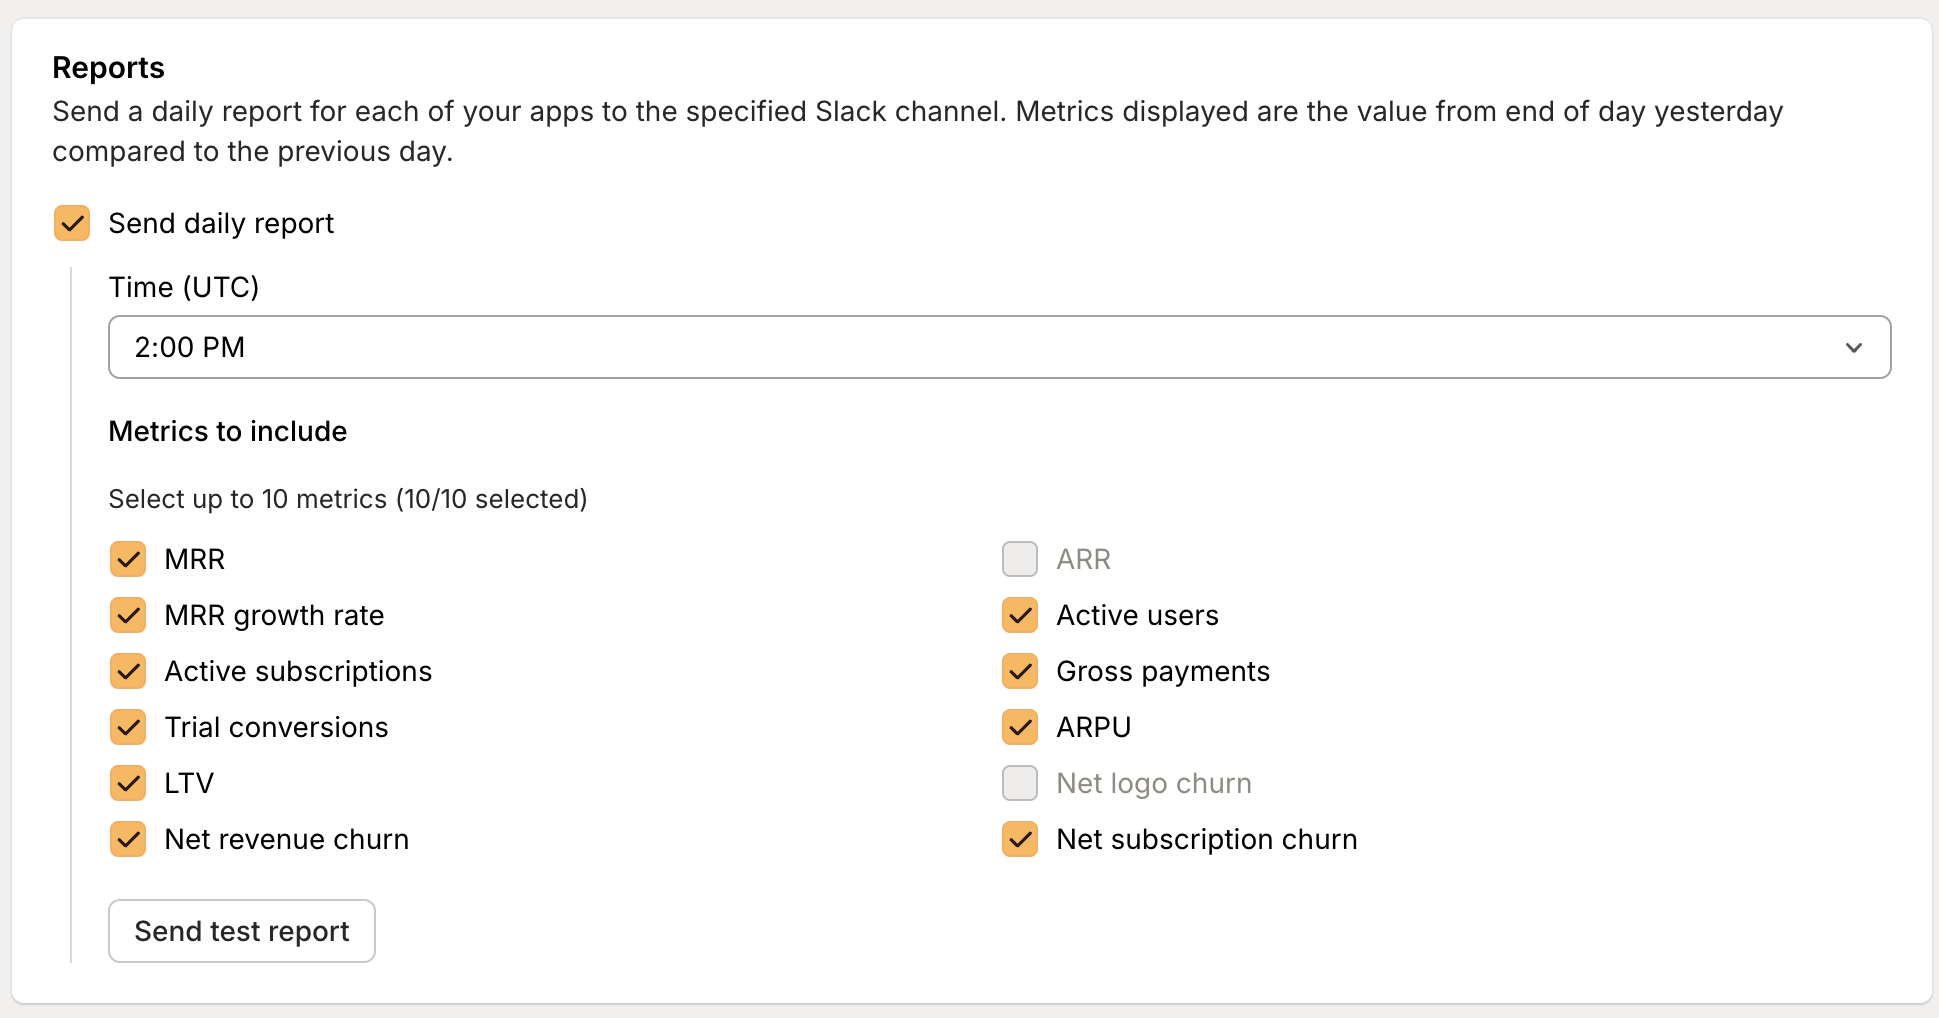The height and width of the screenshot is (1018, 1939).
Task: Uncheck MRR growth rate
Action: tap(127, 615)
